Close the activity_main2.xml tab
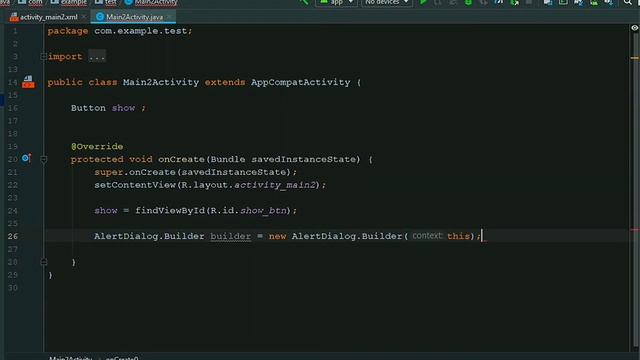Viewport: 640px width, 360px height. 84,17
